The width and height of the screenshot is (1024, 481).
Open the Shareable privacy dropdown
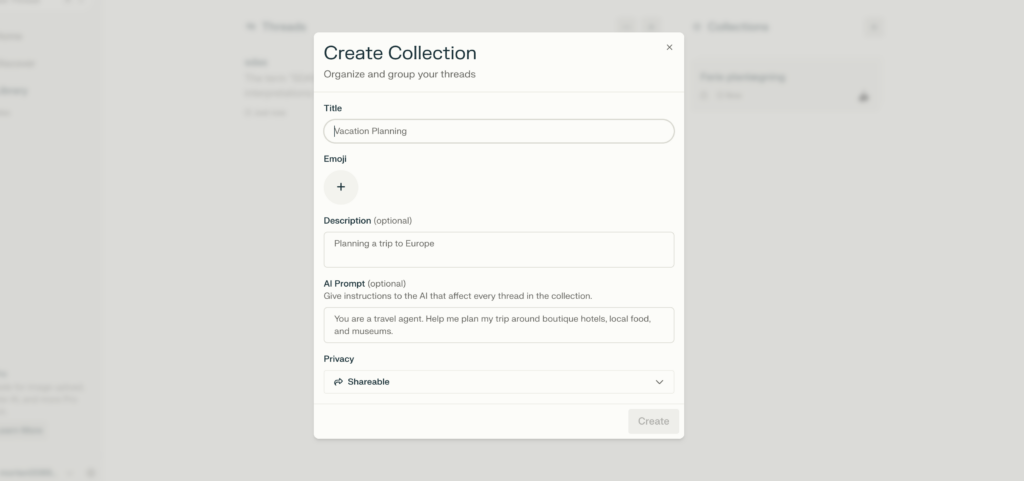pyautogui.click(x=499, y=382)
